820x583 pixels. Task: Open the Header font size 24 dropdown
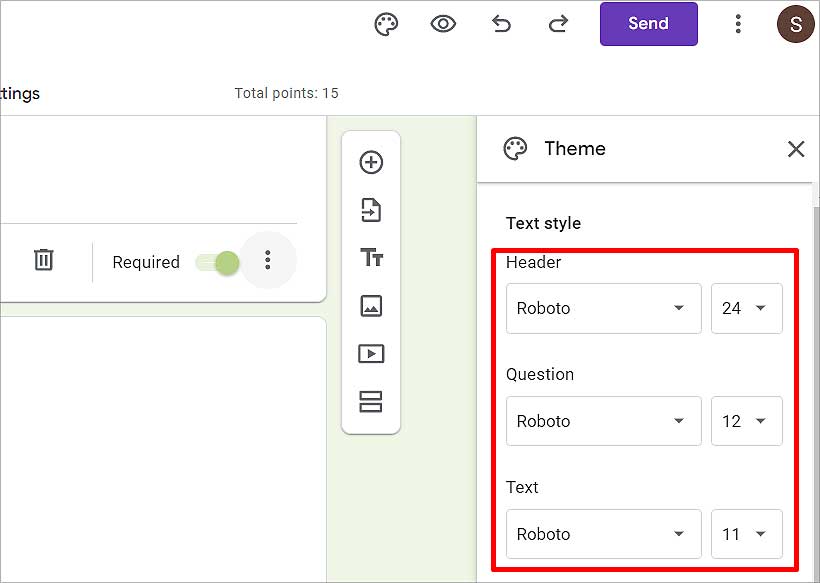tap(746, 308)
